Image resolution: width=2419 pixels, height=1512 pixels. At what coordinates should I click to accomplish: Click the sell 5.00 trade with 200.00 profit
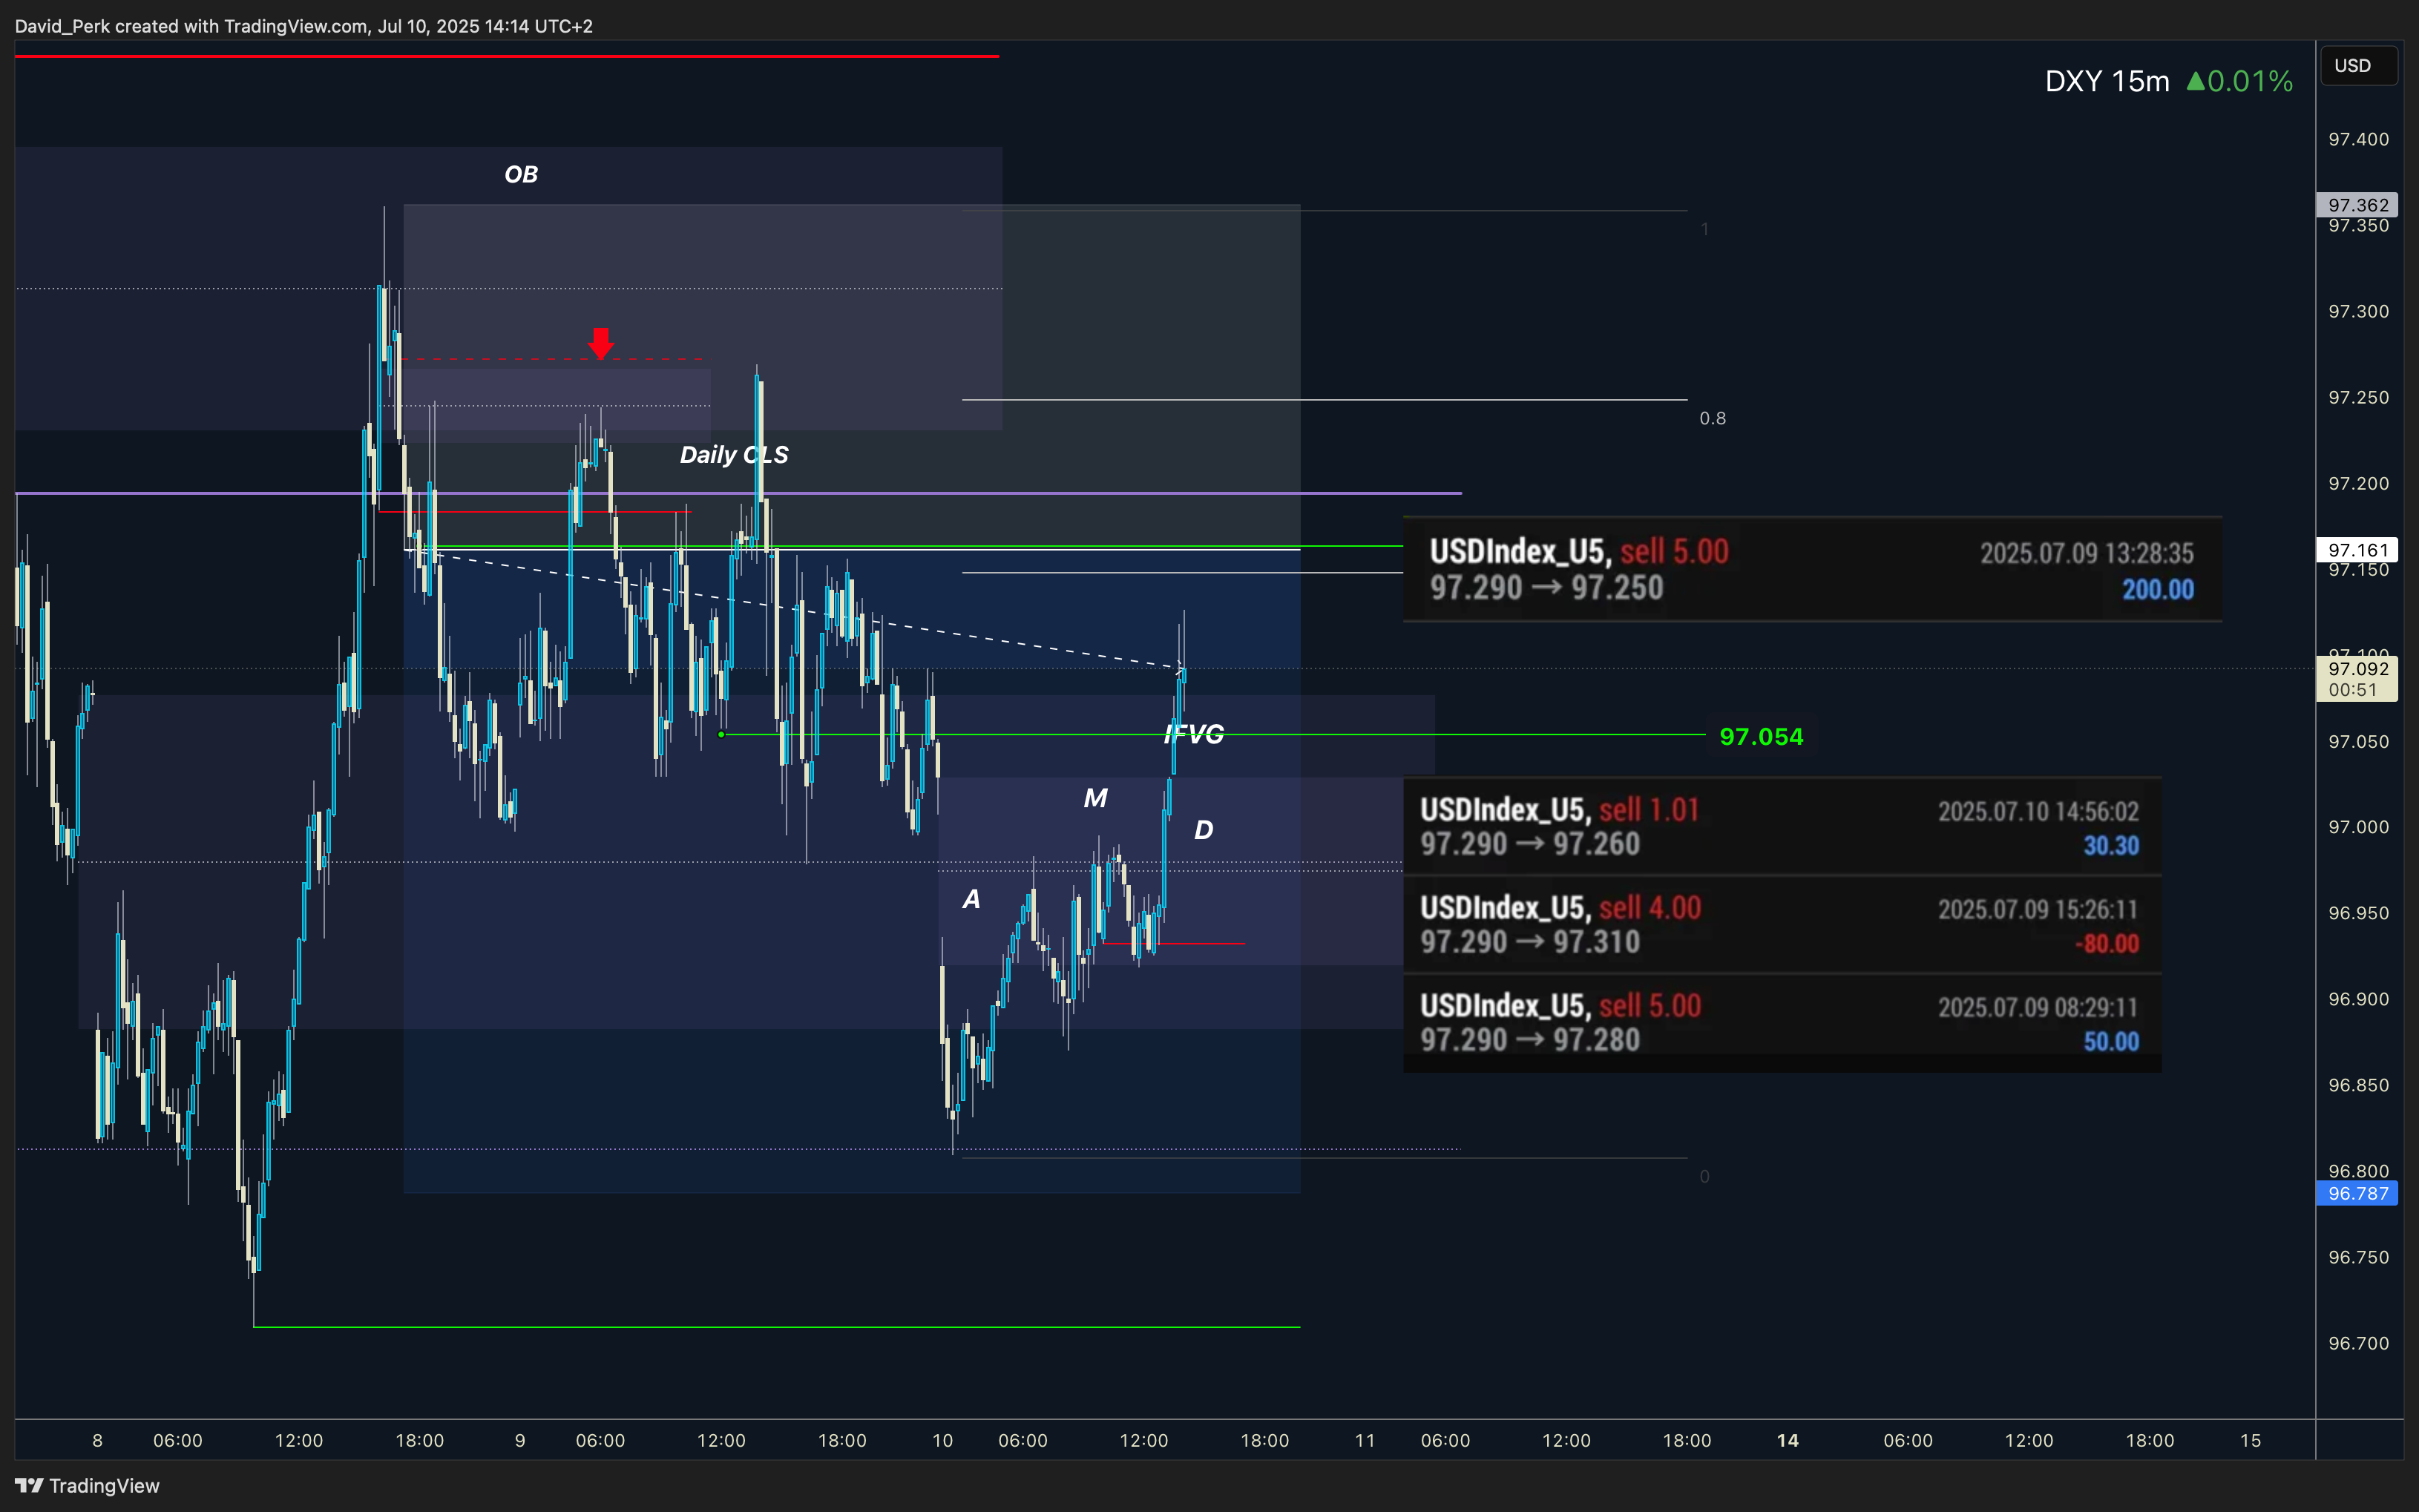pos(1812,569)
